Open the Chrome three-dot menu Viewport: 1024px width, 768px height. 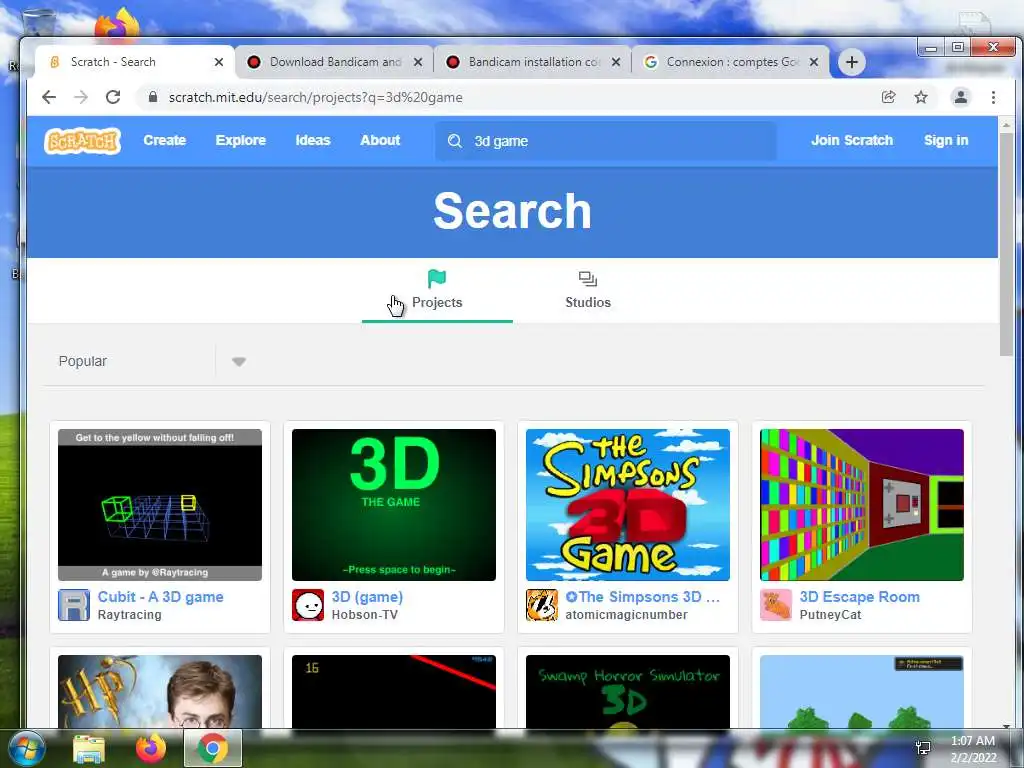(993, 97)
